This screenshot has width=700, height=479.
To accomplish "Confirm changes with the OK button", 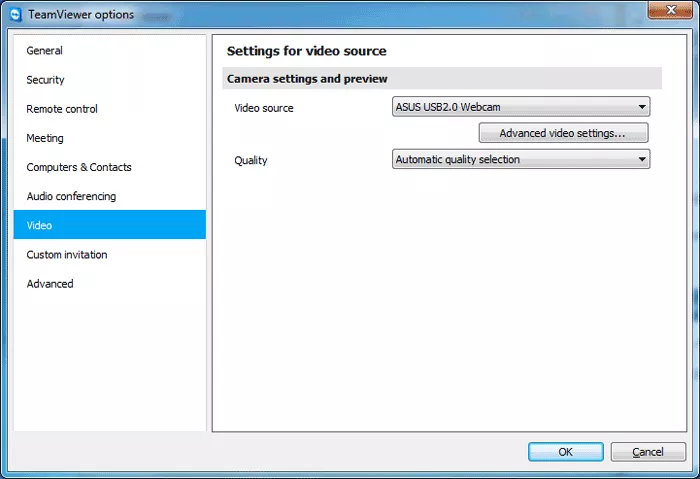I will (566, 452).
